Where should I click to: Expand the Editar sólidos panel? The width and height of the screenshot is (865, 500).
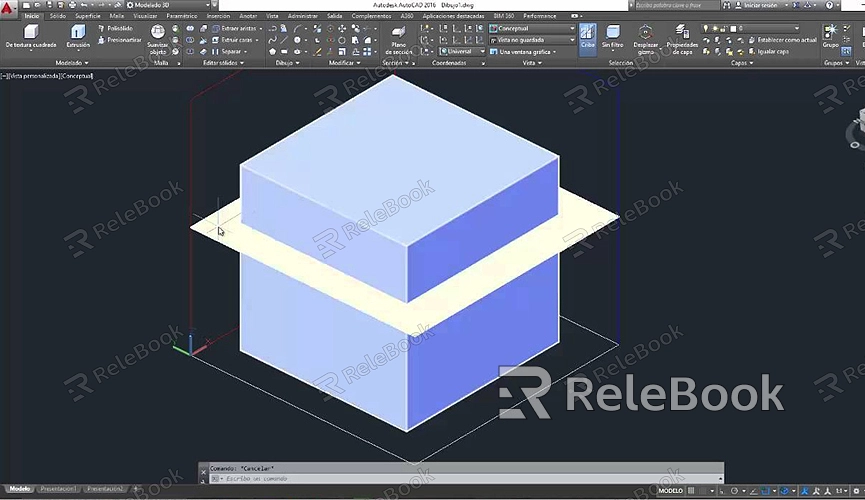coord(223,63)
